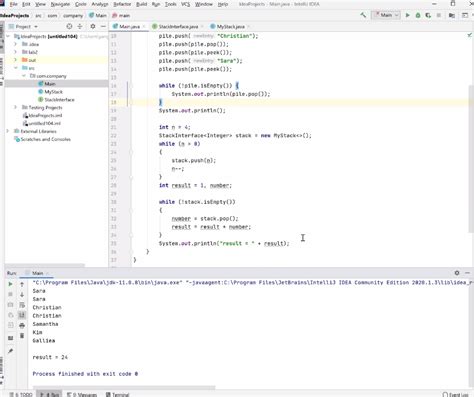Open Project panel gear settings
The height and width of the screenshot is (397, 474).
[x=93, y=26]
